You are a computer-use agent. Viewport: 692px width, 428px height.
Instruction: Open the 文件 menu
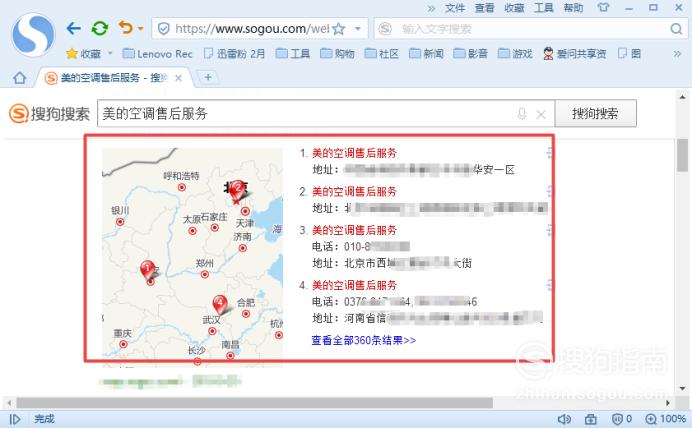pyautogui.click(x=455, y=8)
